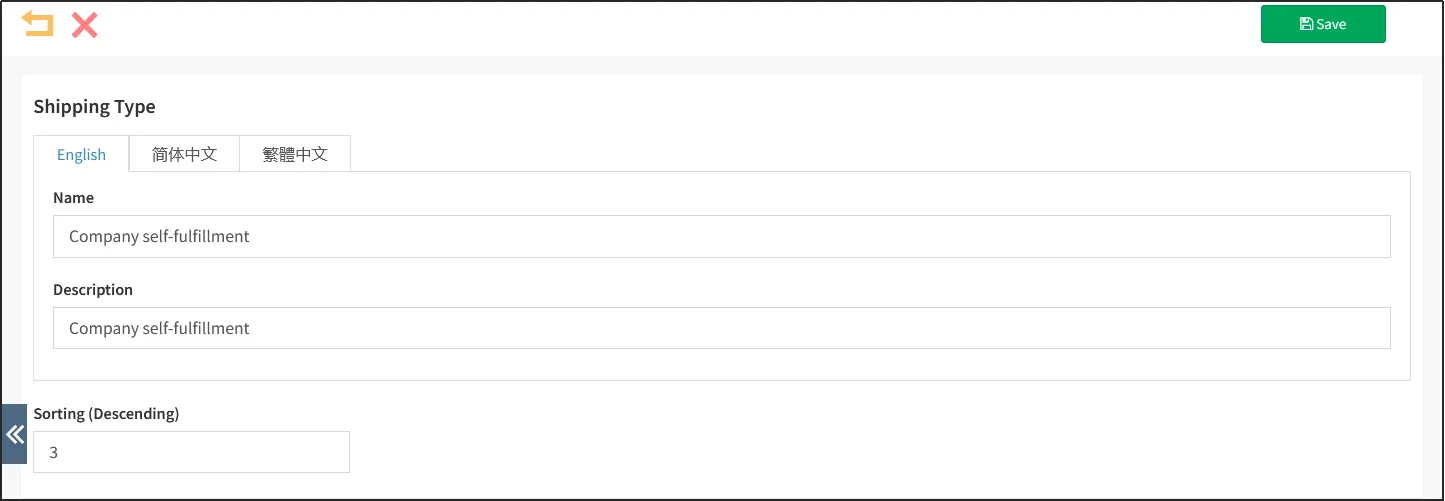The image size is (1445, 501).
Task: Click into the Description input box
Action: pos(720,328)
